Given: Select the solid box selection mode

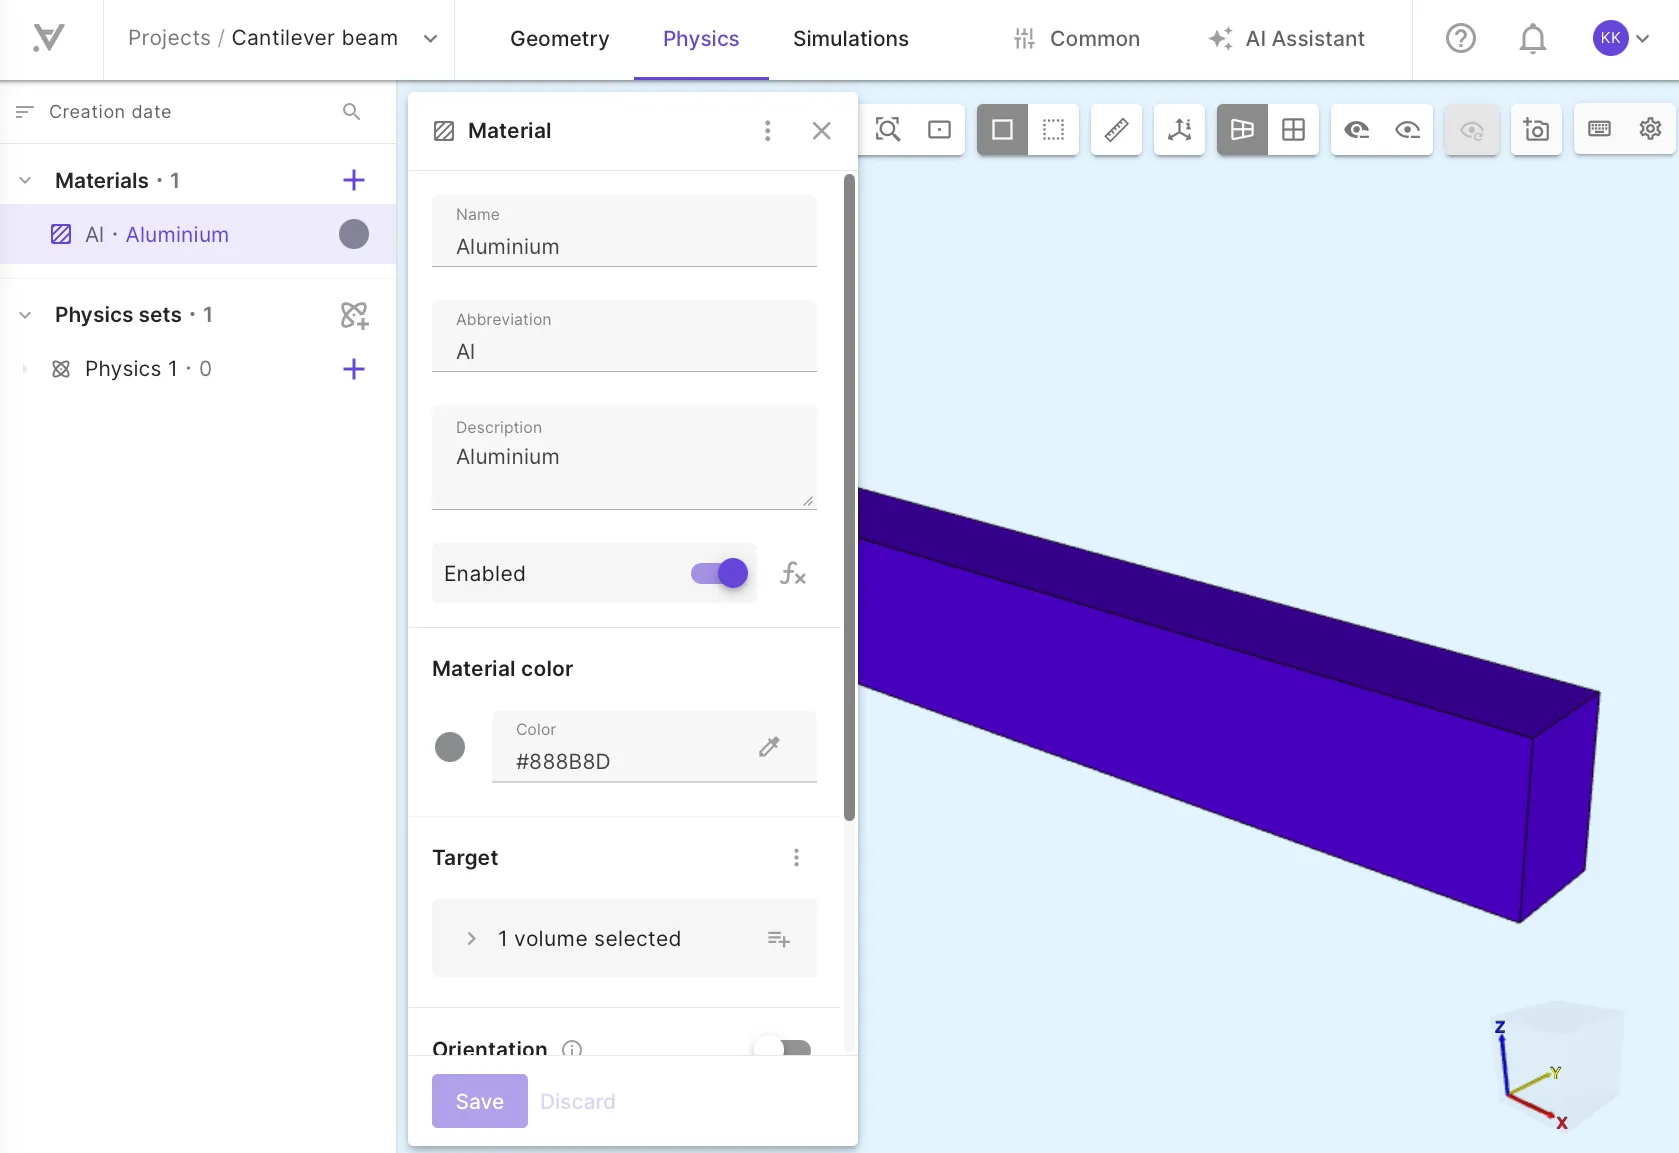Looking at the screenshot, I should [1002, 129].
